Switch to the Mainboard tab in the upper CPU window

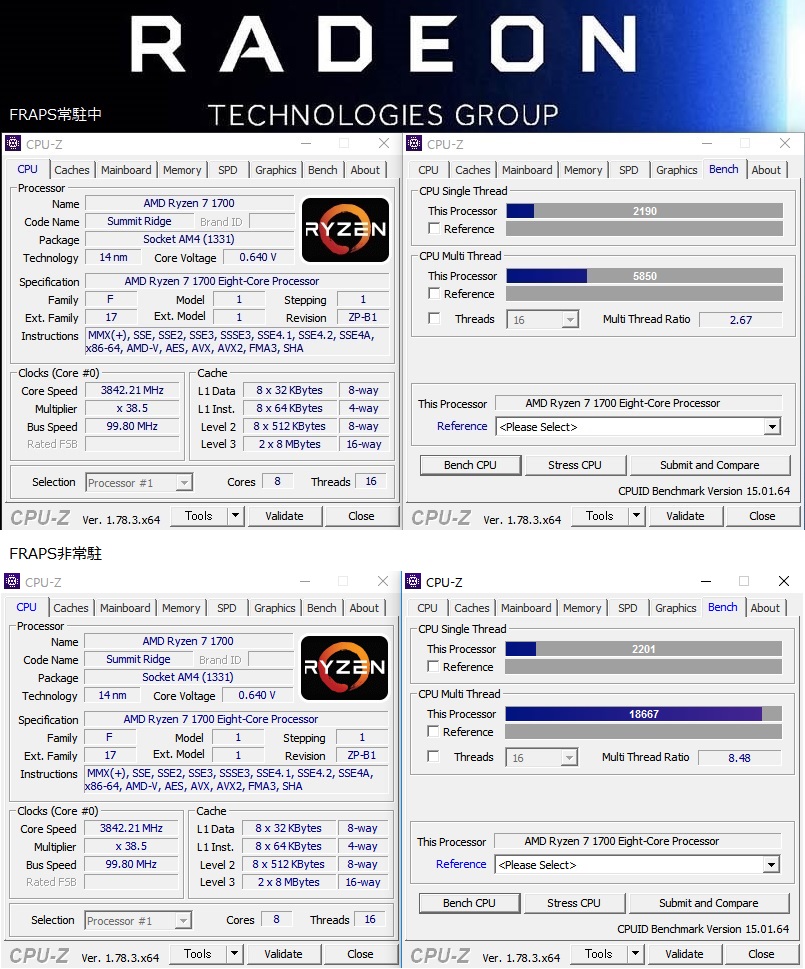tap(127, 170)
